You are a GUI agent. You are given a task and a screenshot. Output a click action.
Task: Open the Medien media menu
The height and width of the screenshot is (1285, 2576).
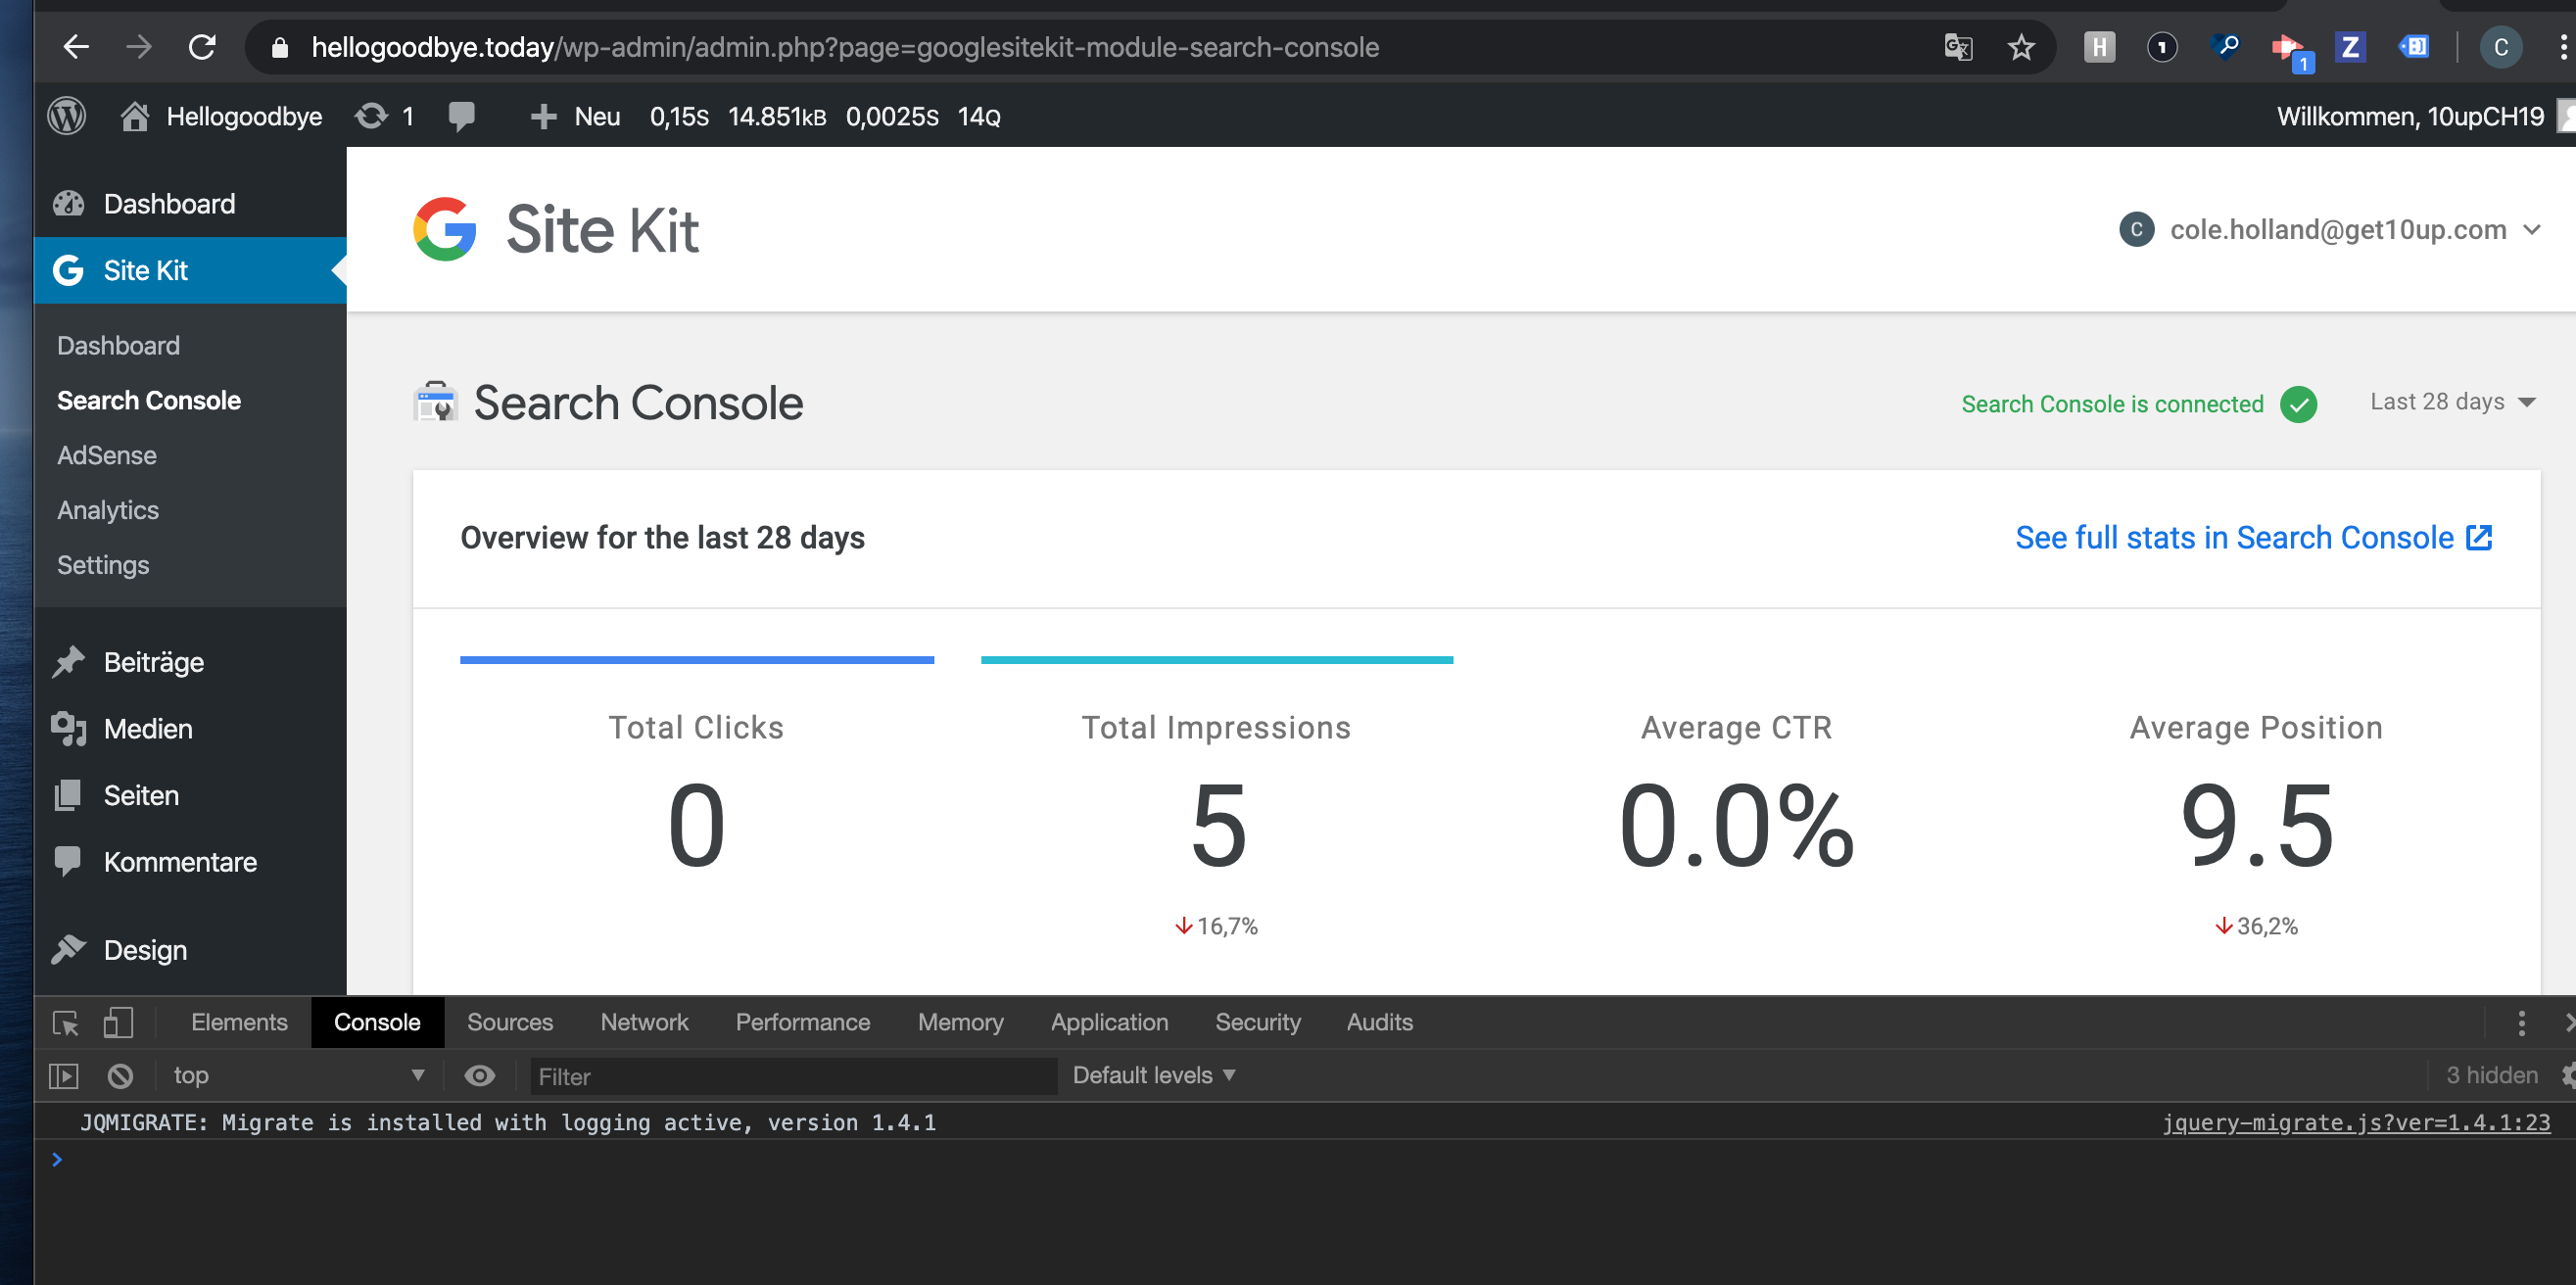[x=190, y=729]
